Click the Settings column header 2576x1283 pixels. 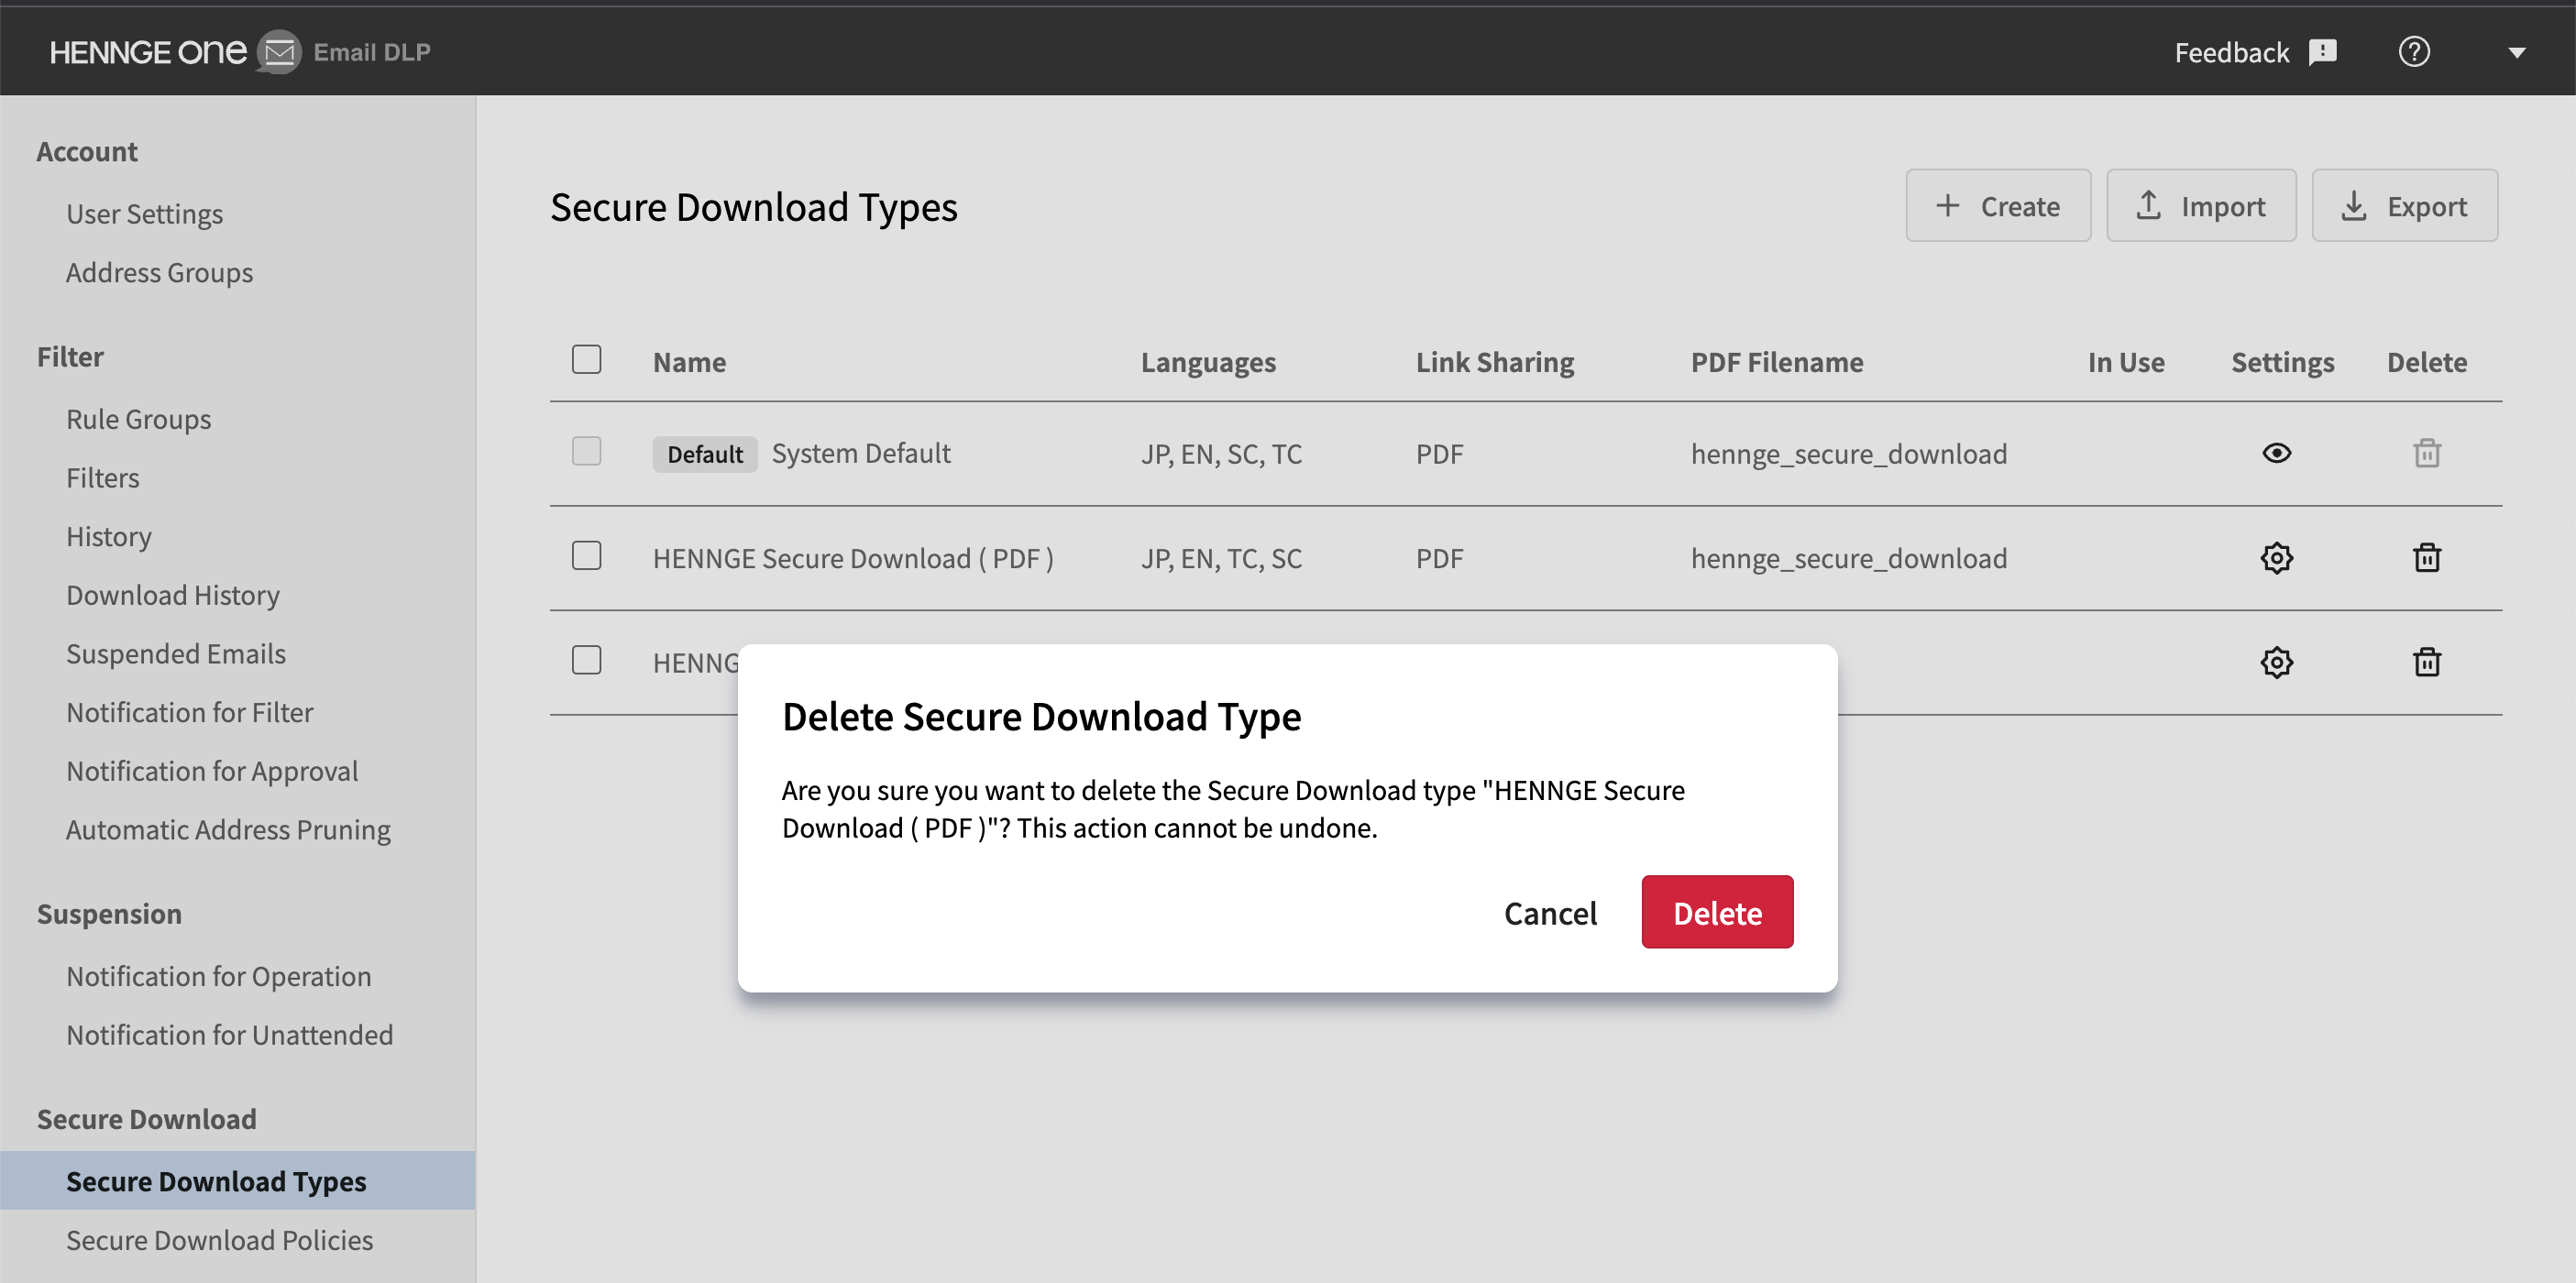pyautogui.click(x=2282, y=362)
